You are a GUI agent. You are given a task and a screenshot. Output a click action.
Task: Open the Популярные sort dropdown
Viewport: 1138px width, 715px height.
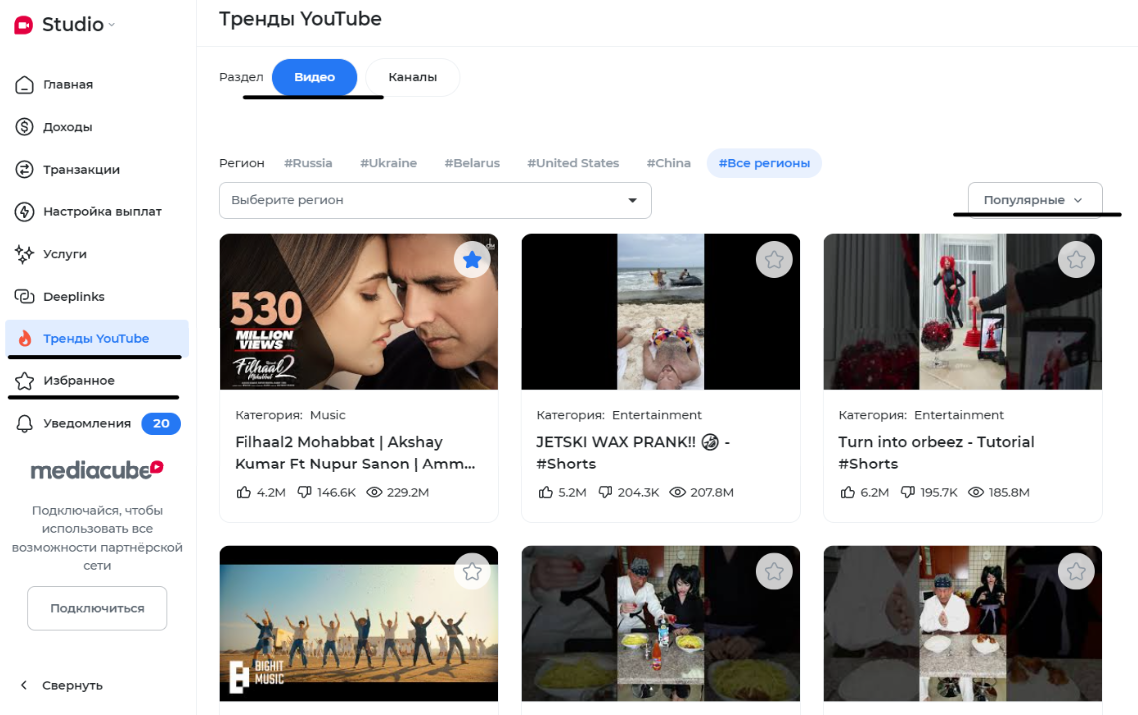point(1035,200)
